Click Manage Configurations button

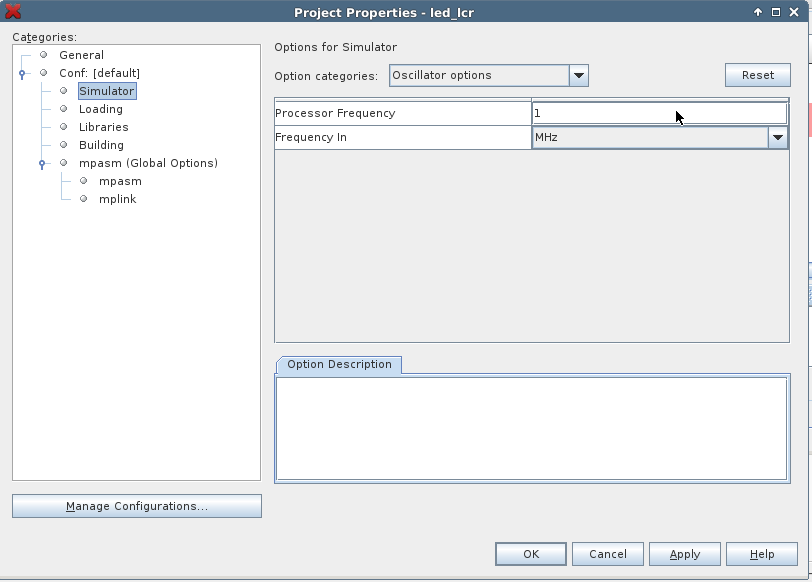click(137, 506)
